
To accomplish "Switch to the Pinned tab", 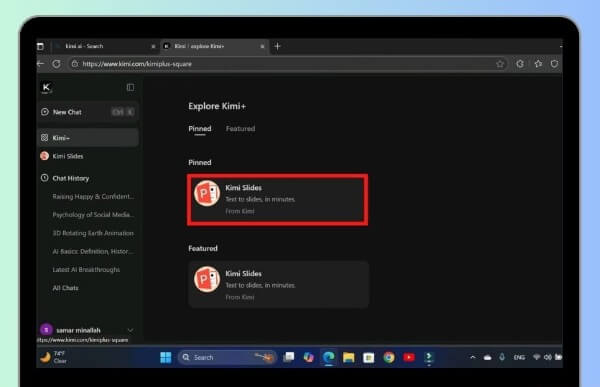I will (x=200, y=129).
